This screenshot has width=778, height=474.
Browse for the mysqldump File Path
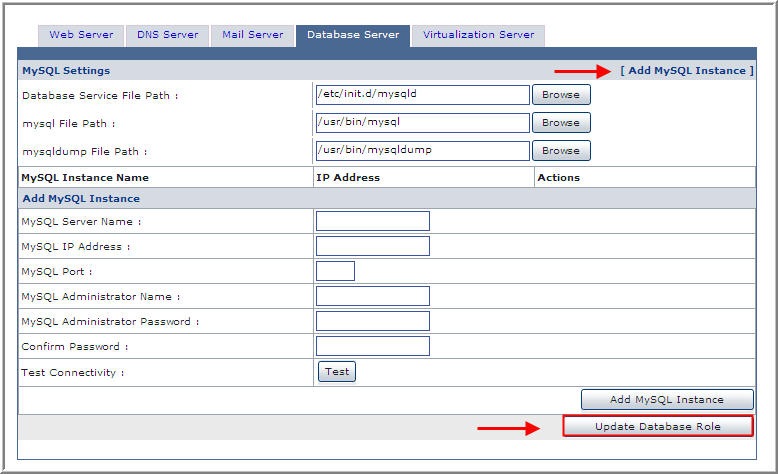coord(560,151)
